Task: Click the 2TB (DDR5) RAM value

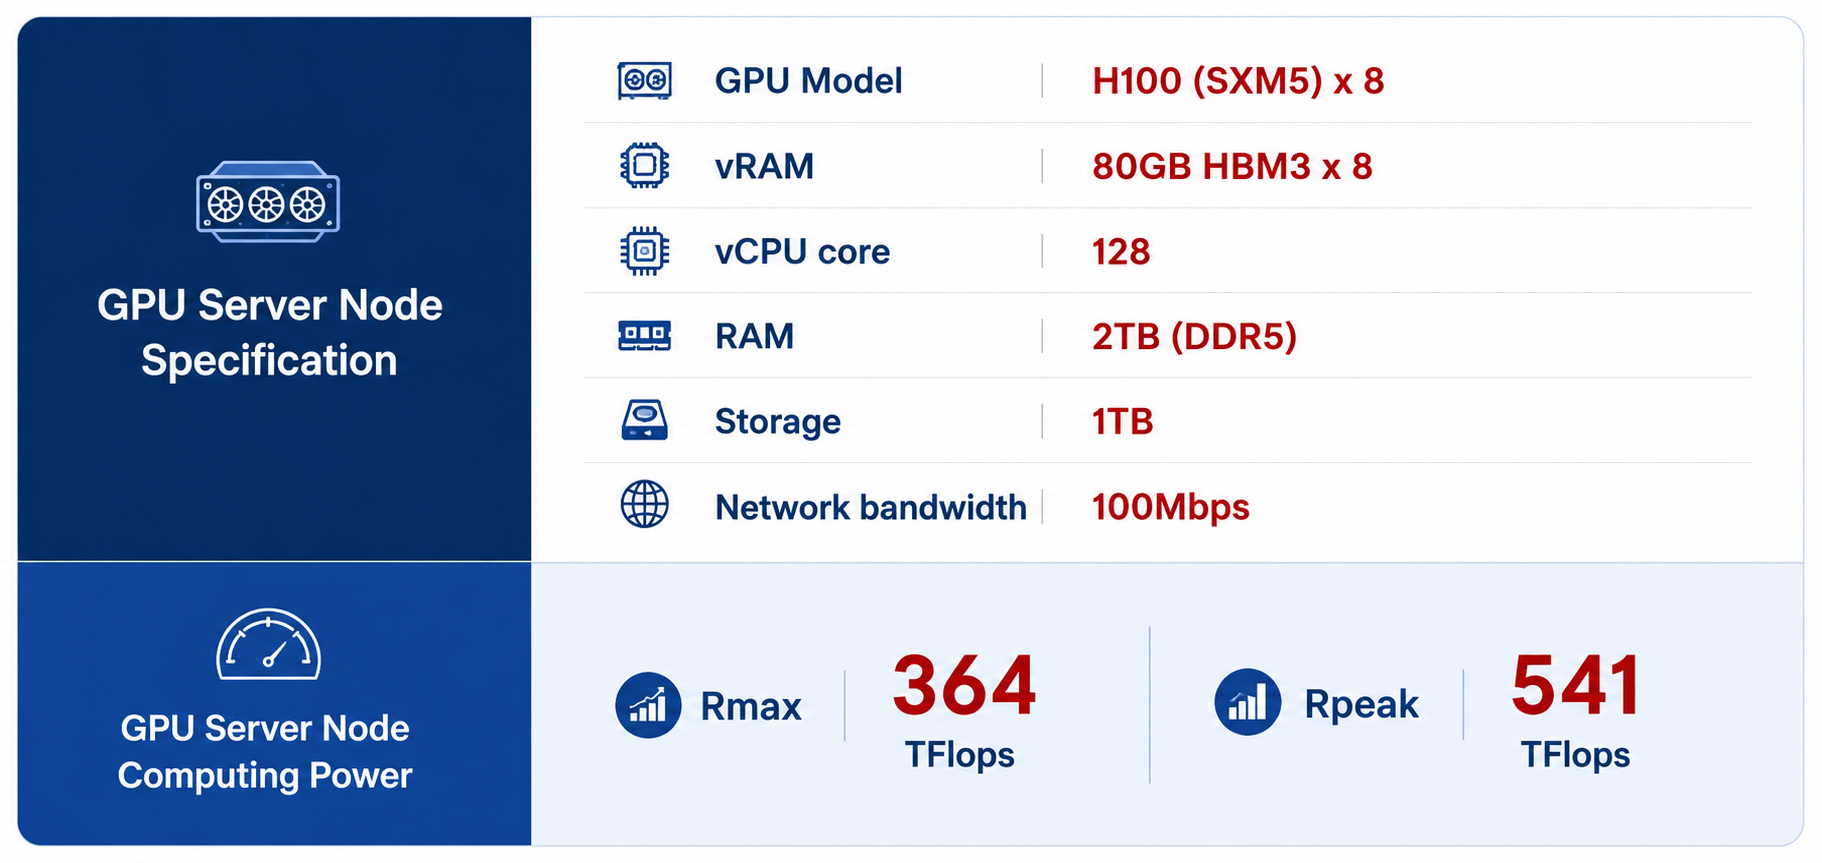Action: [x=1194, y=337]
